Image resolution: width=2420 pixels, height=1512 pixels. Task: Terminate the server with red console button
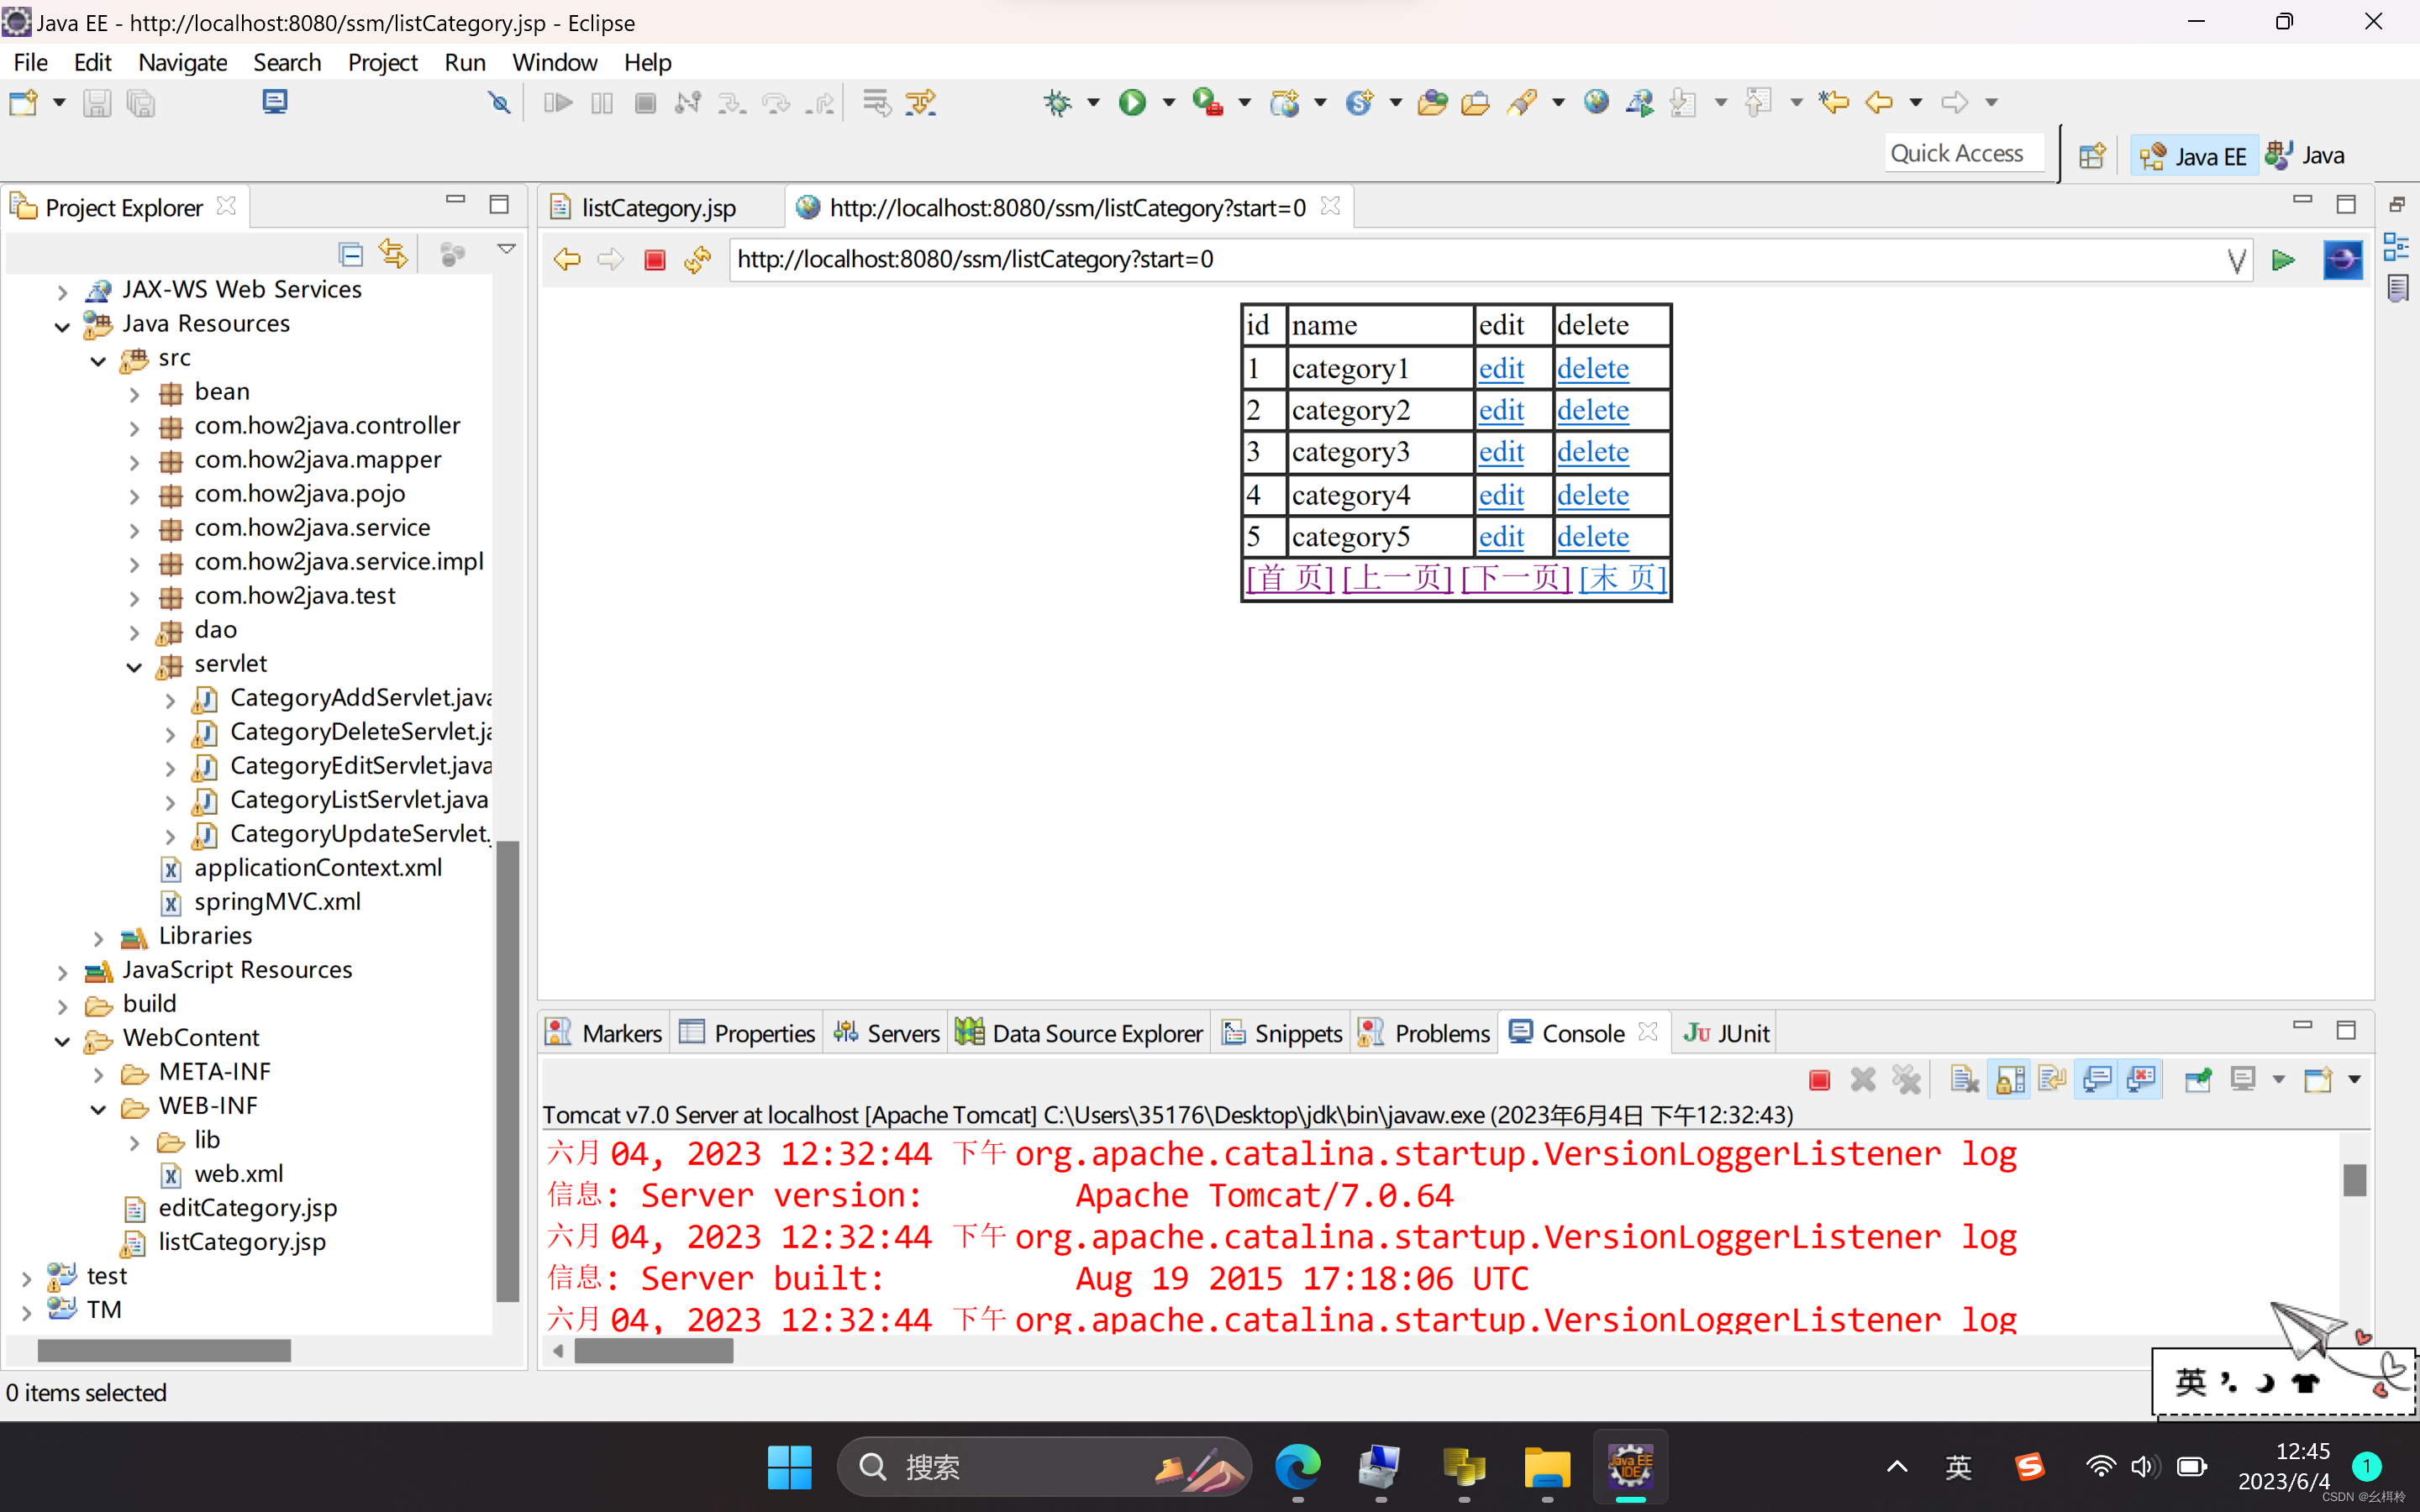(x=1819, y=1080)
